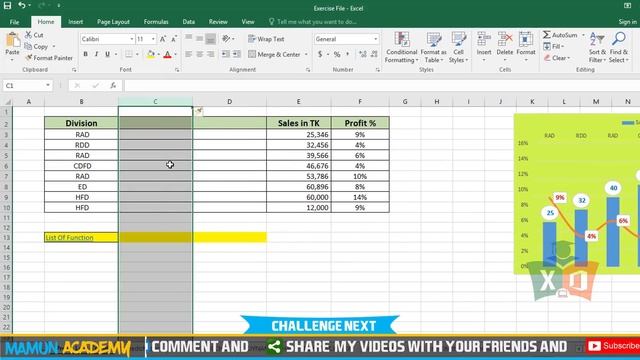
Task: Toggle Underline formatting
Action: (107, 54)
